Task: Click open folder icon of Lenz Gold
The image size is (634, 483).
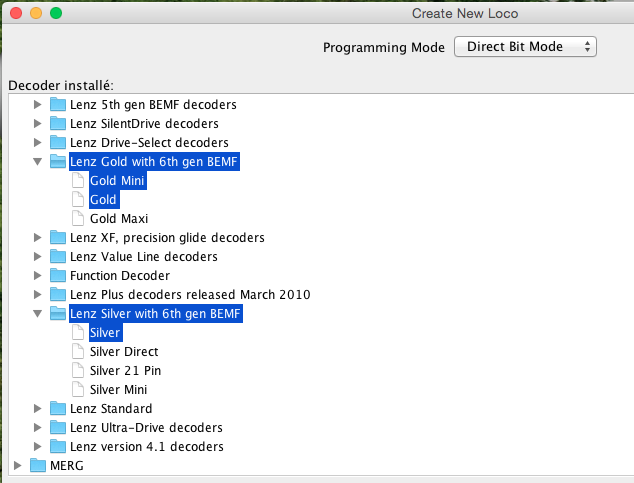Action: click(x=58, y=161)
